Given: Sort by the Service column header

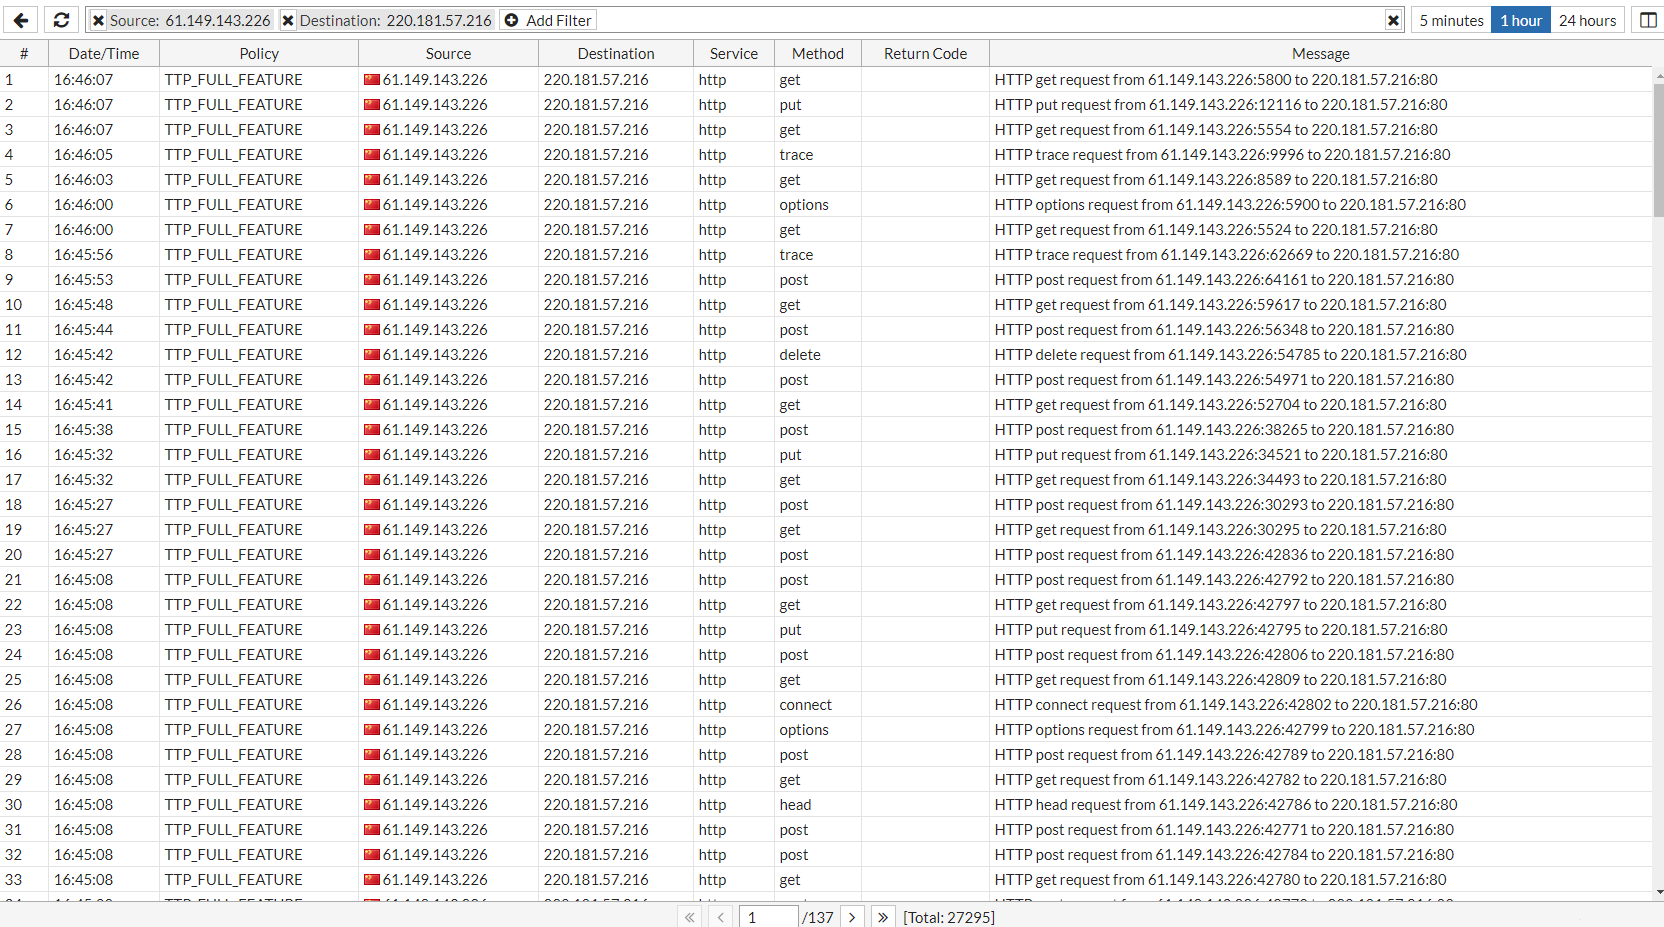Looking at the screenshot, I should (734, 54).
